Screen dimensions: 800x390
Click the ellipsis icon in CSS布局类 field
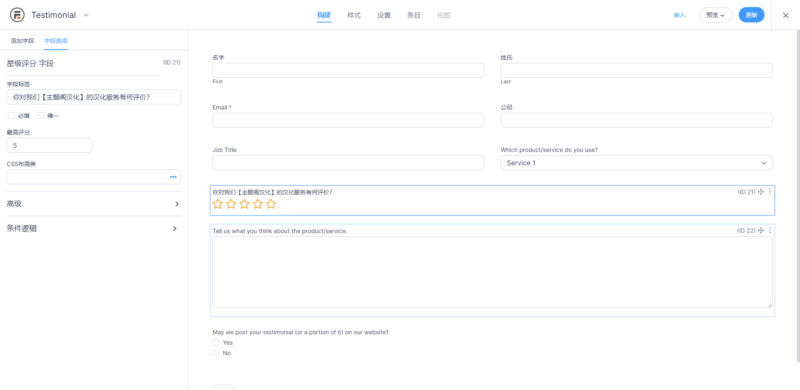pyautogui.click(x=173, y=177)
